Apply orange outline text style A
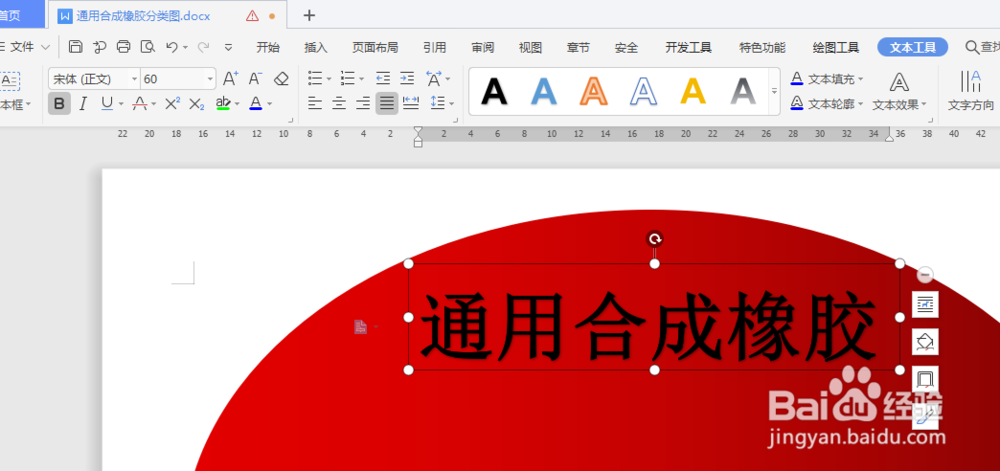The height and width of the screenshot is (471, 1000). click(593, 91)
